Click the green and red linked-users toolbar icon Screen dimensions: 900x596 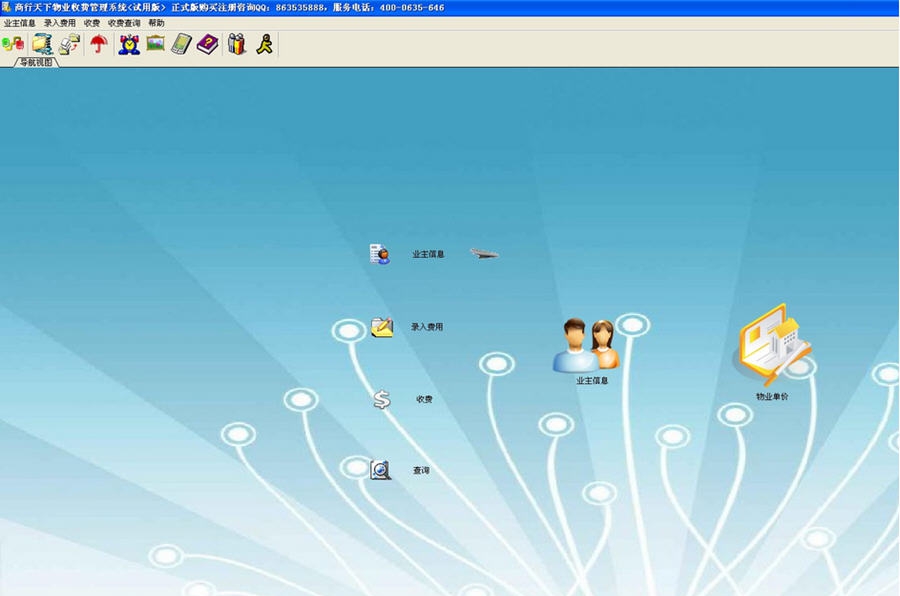13,44
